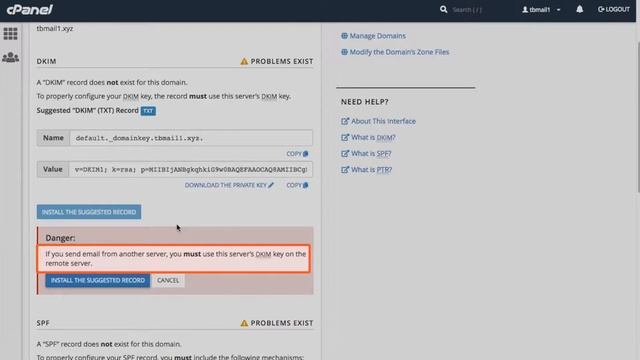Open the notifications bell
The image size is (640, 360).
click(580, 9)
